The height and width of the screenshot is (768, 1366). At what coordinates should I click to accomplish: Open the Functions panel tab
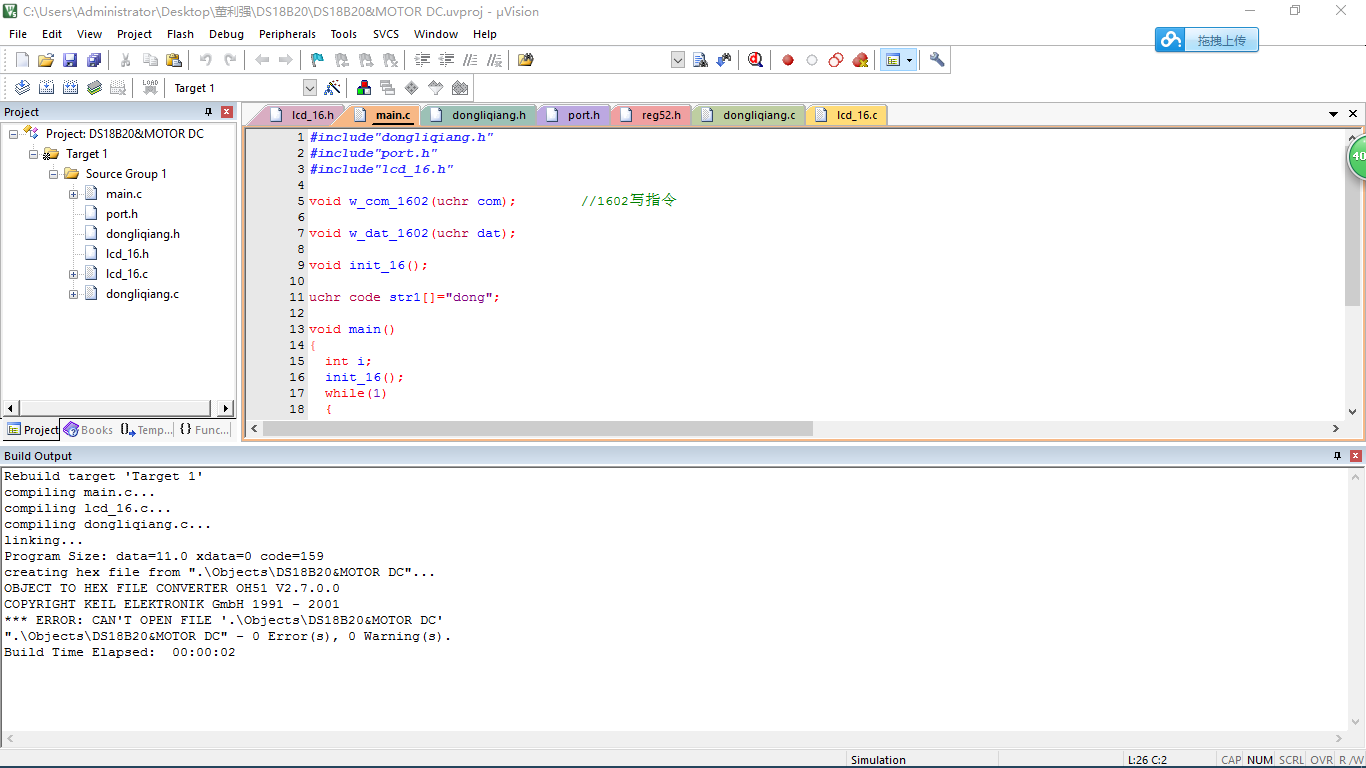(204, 430)
